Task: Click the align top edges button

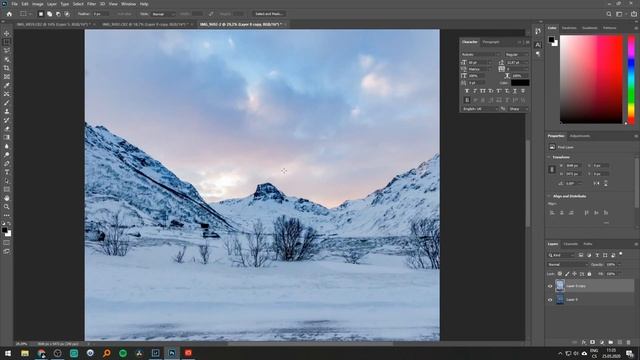Action: [587, 213]
